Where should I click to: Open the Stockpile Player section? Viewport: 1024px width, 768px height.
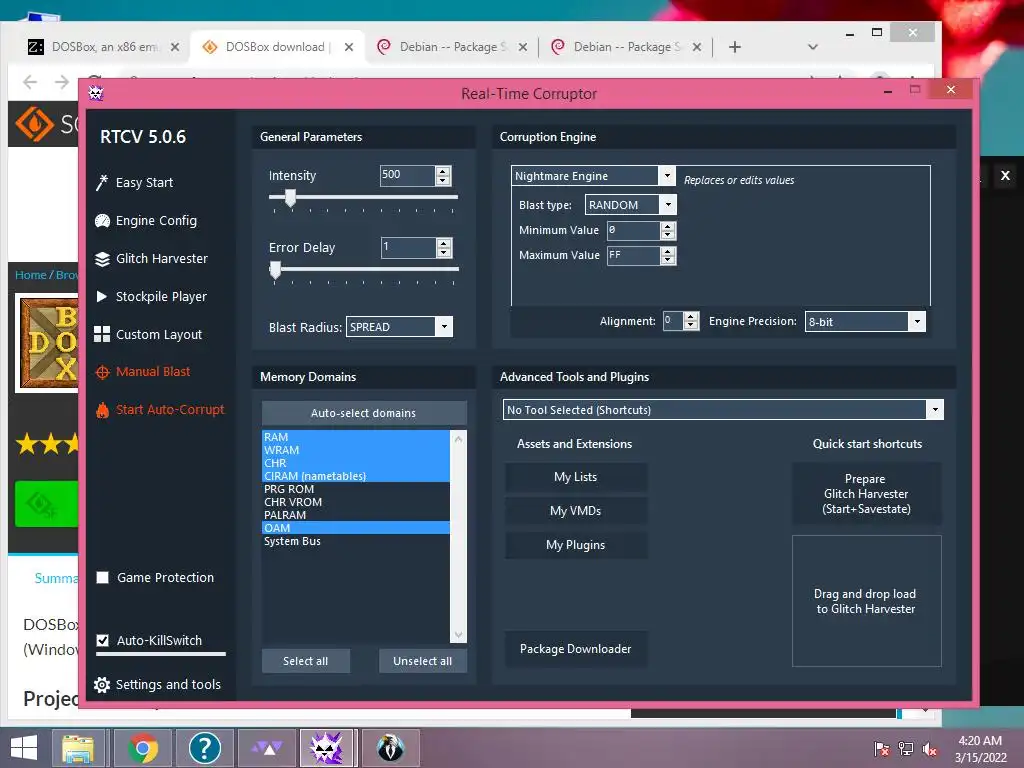161,296
